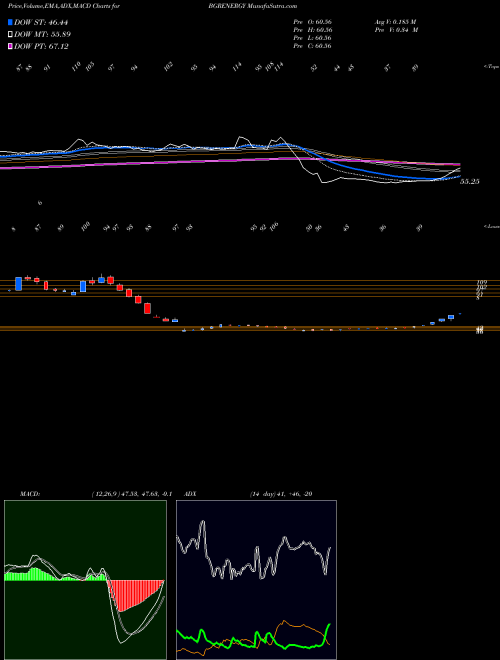Click the 109 price level label

(x=481, y=282)
